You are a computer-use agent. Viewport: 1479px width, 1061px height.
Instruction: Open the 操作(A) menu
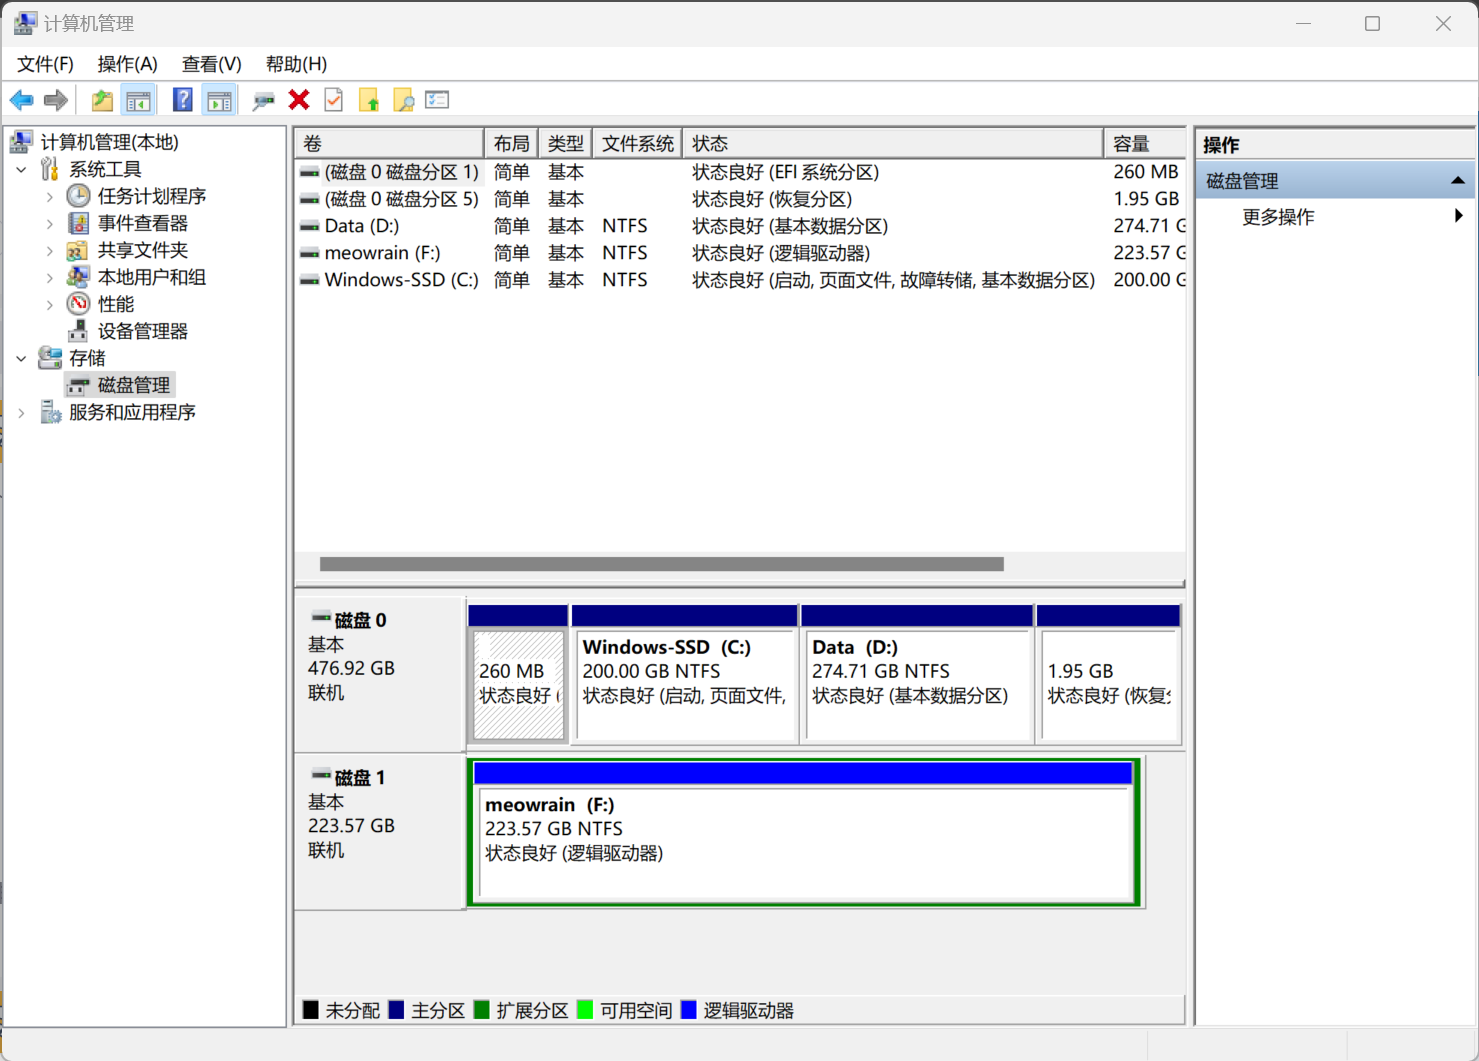coord(127,64)
